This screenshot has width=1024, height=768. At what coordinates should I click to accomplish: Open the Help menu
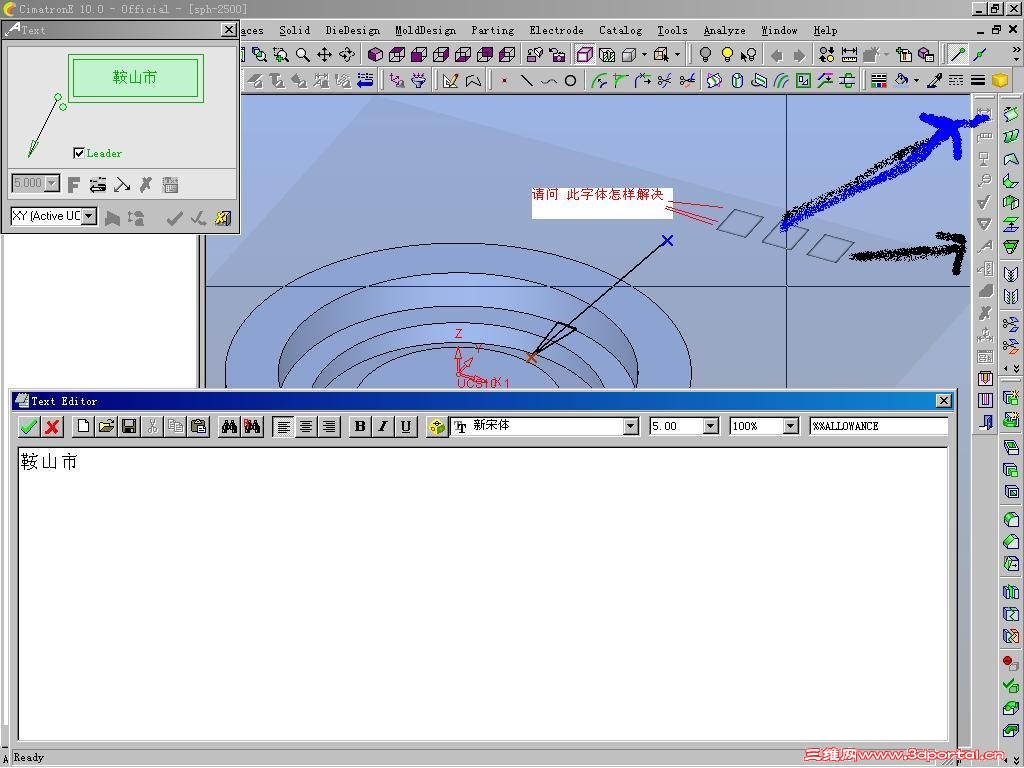[x=825, y=30]
